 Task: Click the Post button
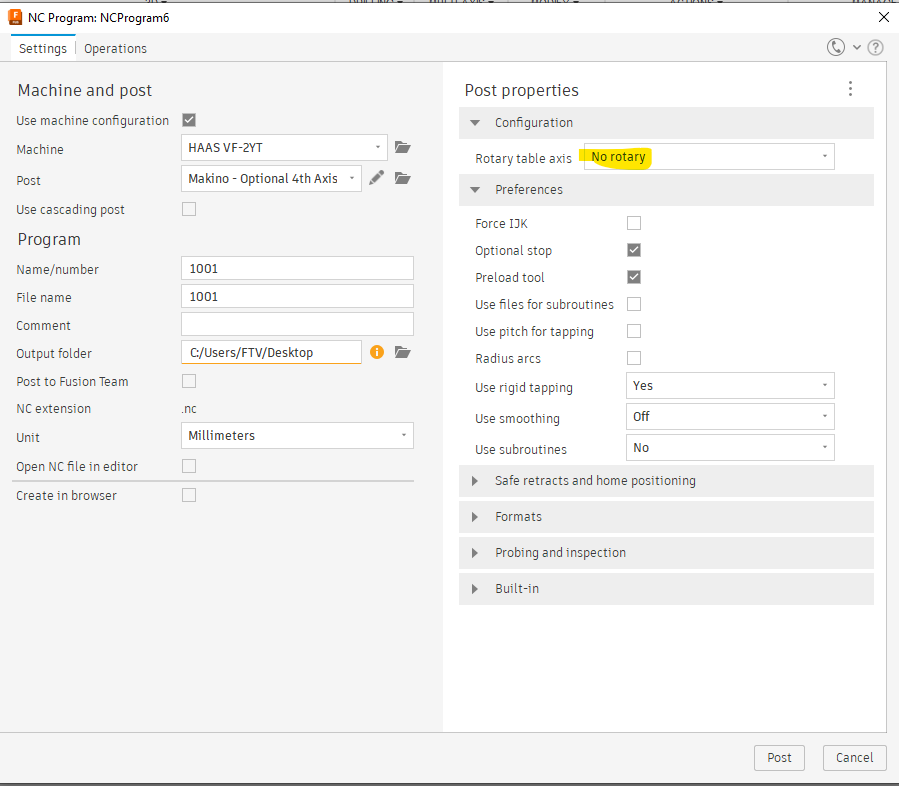point(778,757)
